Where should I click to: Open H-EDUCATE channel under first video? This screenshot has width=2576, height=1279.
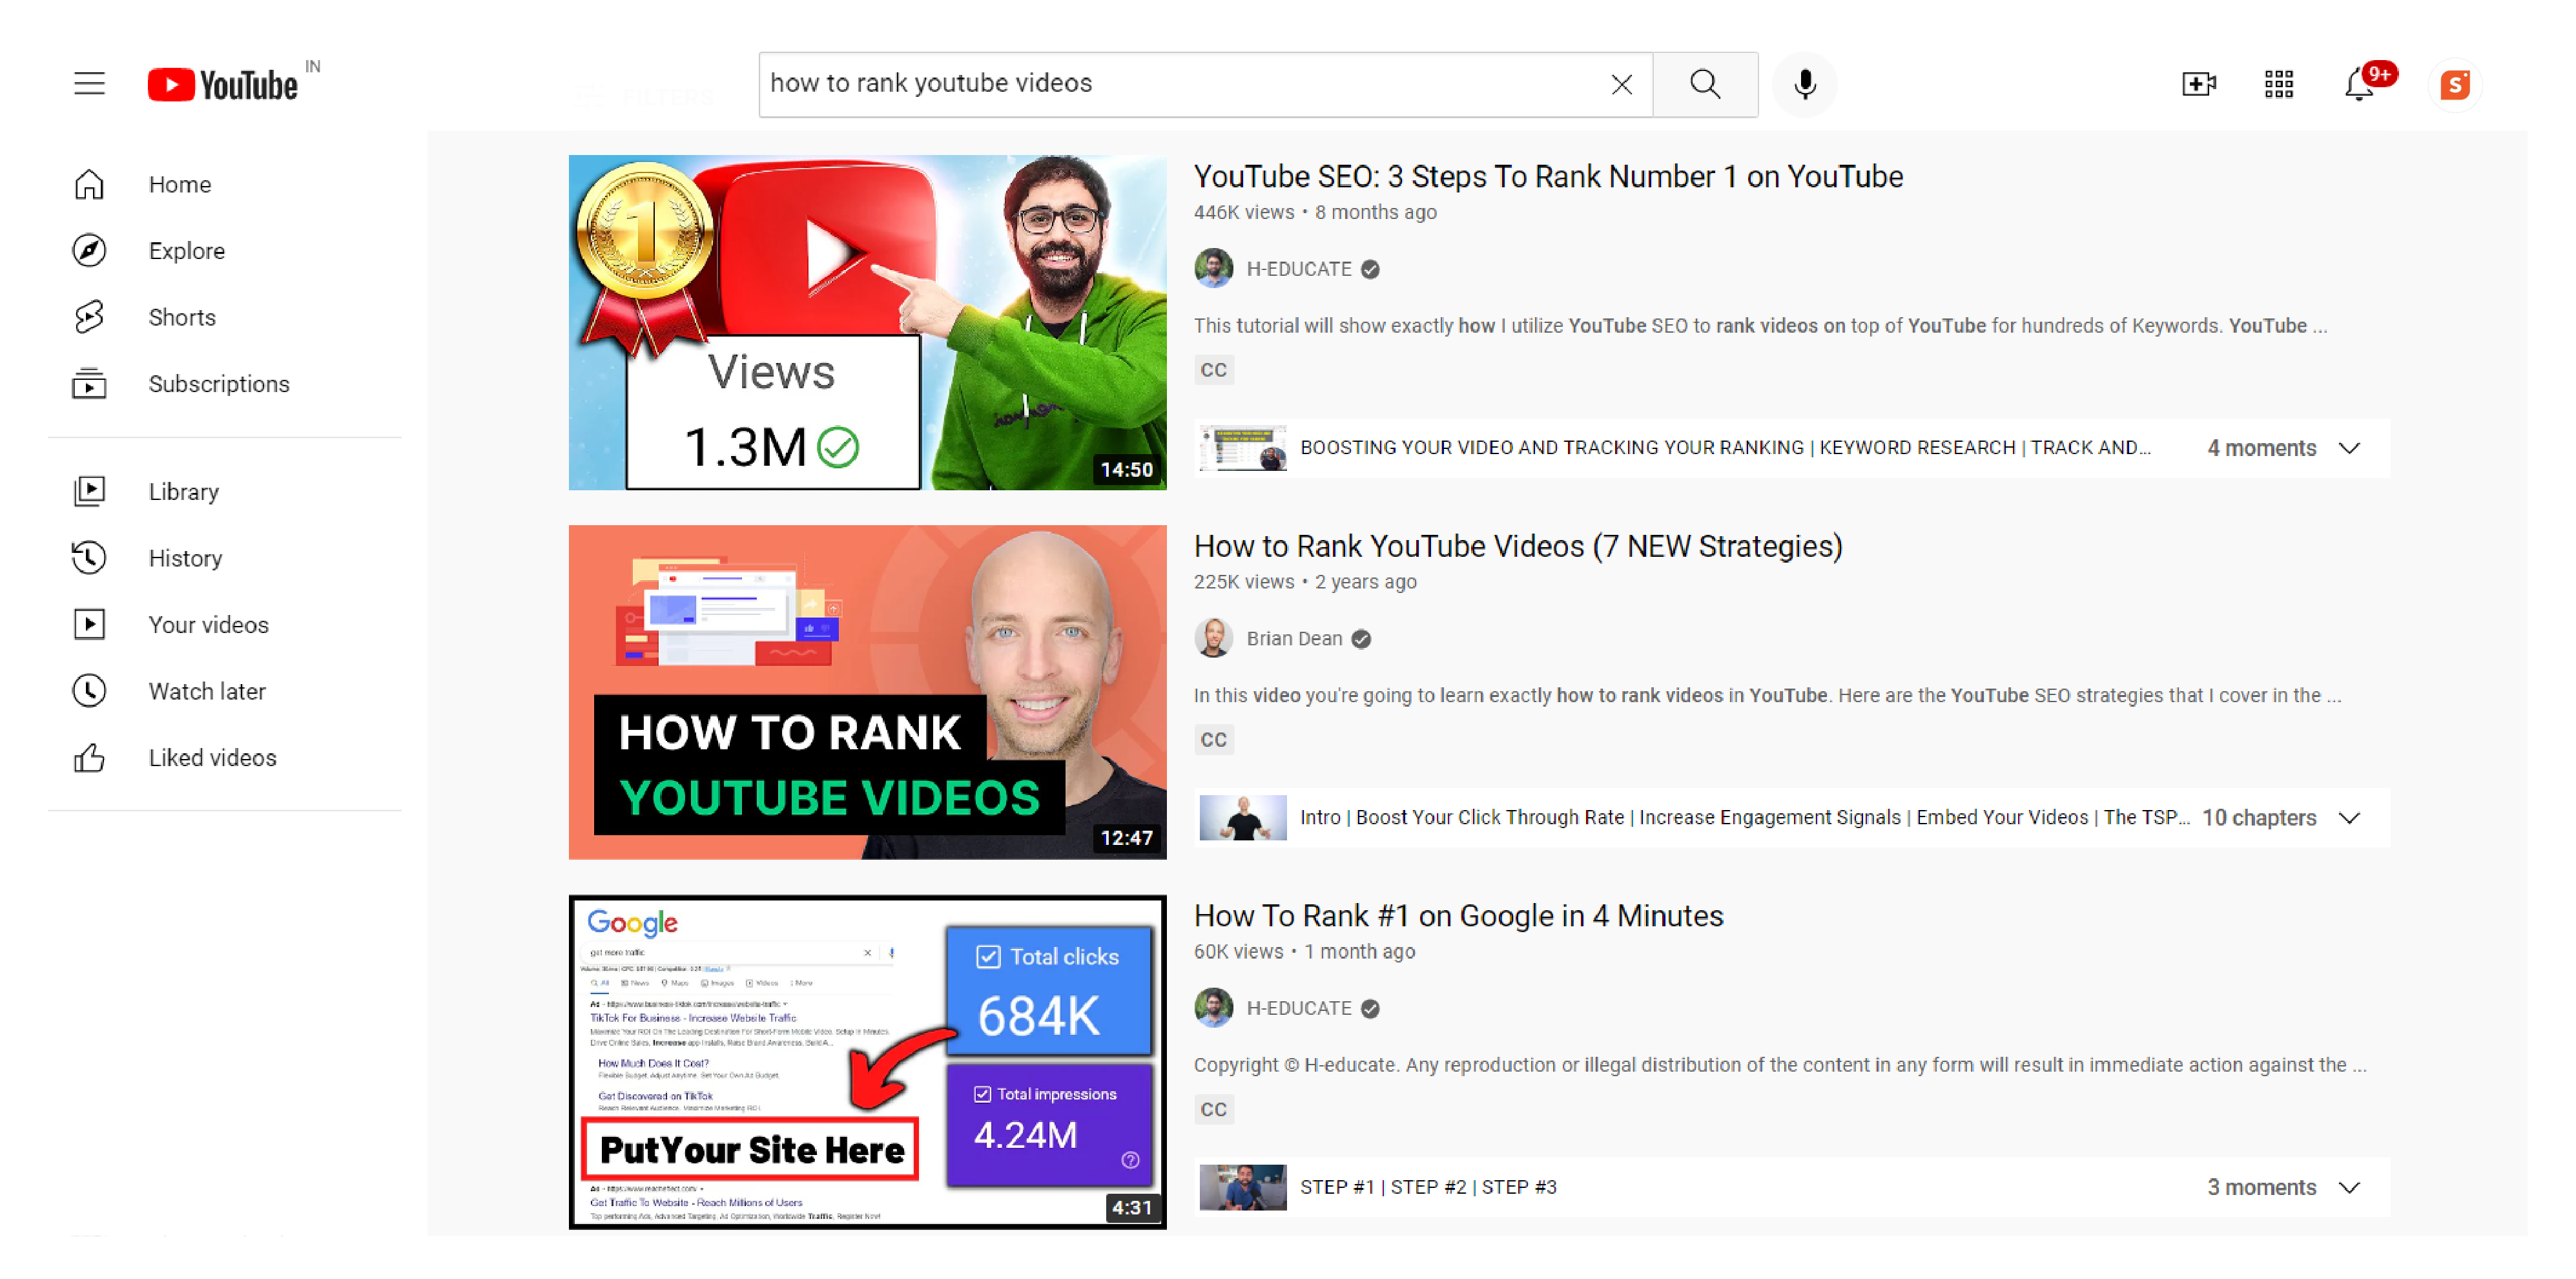(x=1298, y=269)
